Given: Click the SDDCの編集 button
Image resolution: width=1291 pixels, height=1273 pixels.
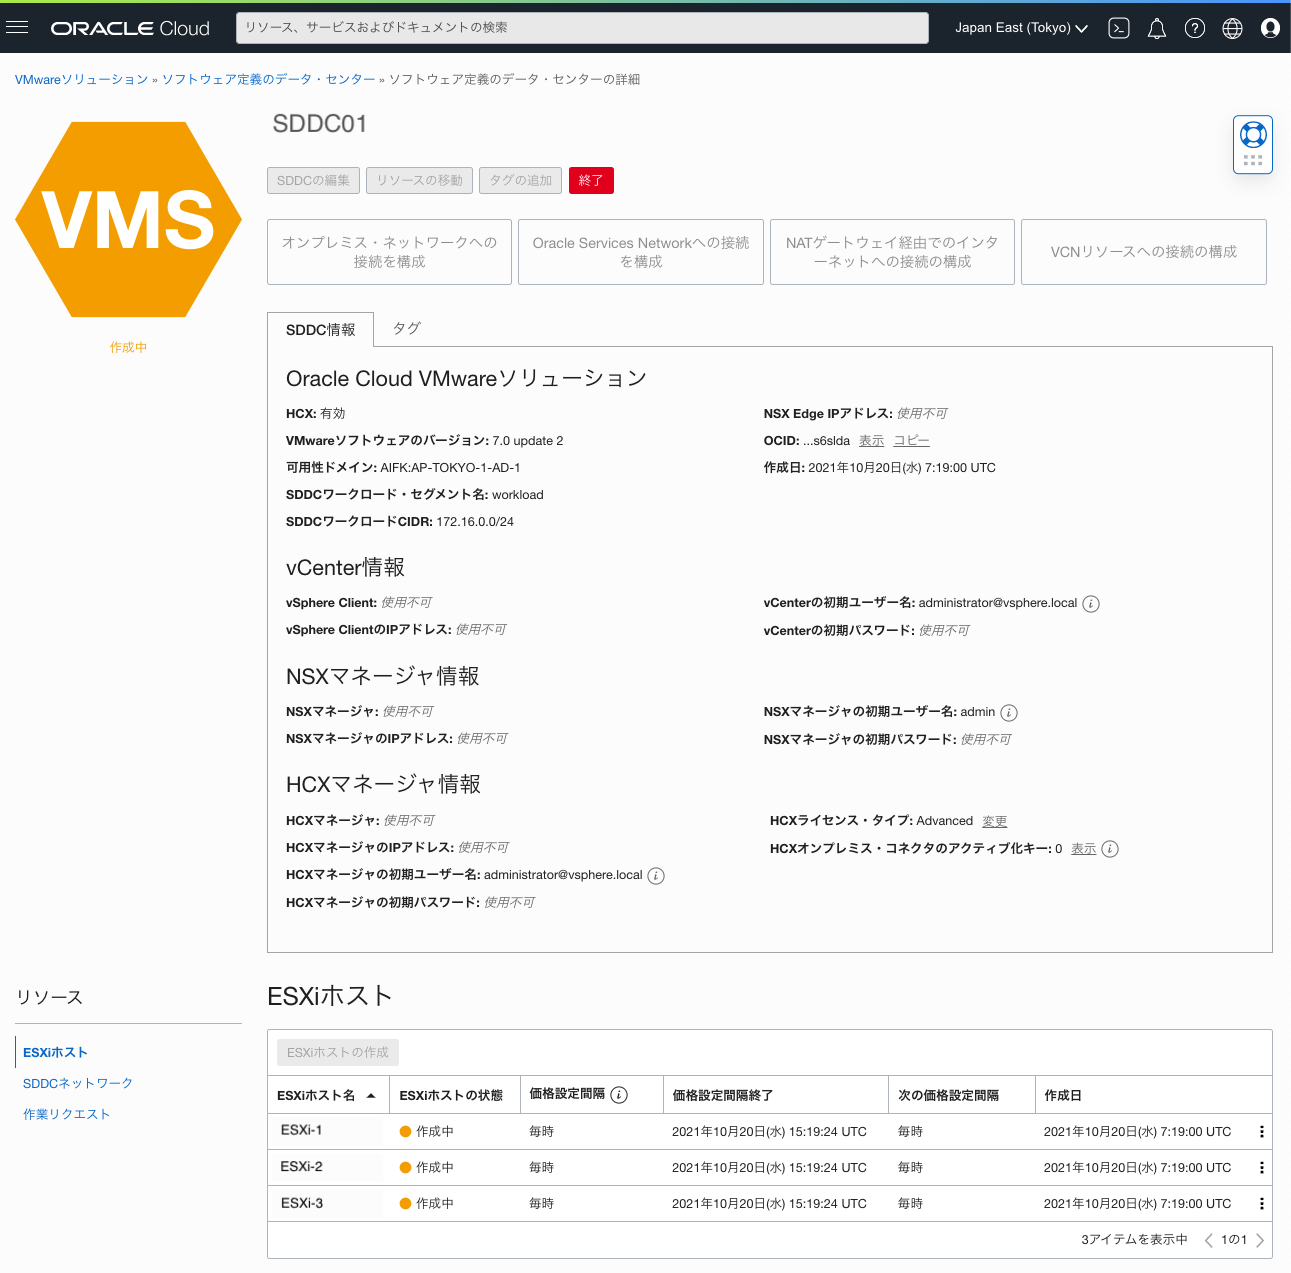Looking at the screenshot, I should 313,181.
